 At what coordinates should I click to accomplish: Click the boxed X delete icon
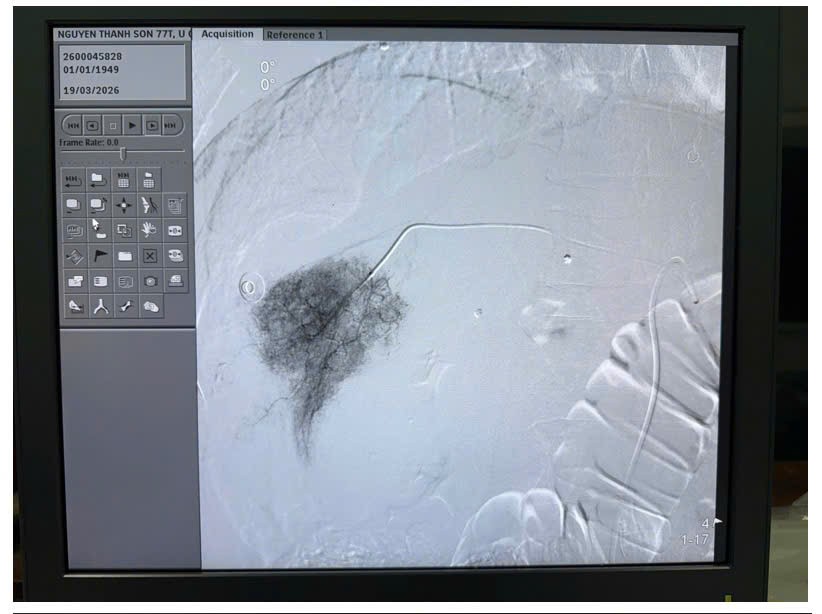tap(149, 256)
